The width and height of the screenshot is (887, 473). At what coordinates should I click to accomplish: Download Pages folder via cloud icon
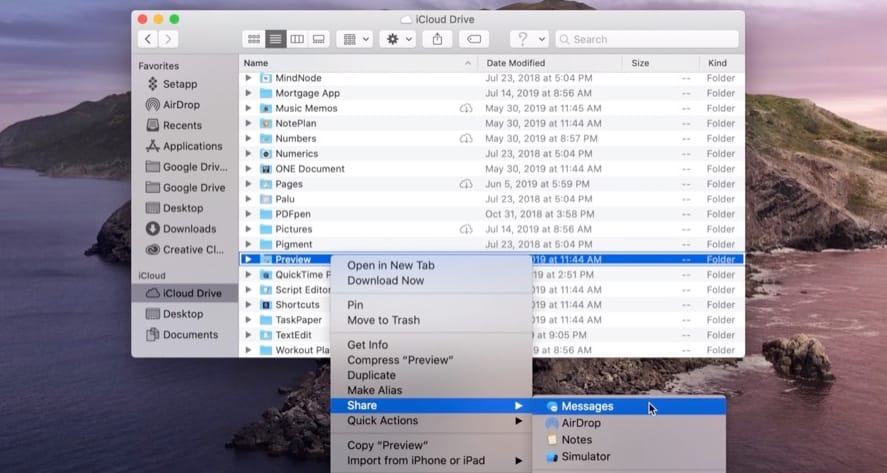point(466,184)
